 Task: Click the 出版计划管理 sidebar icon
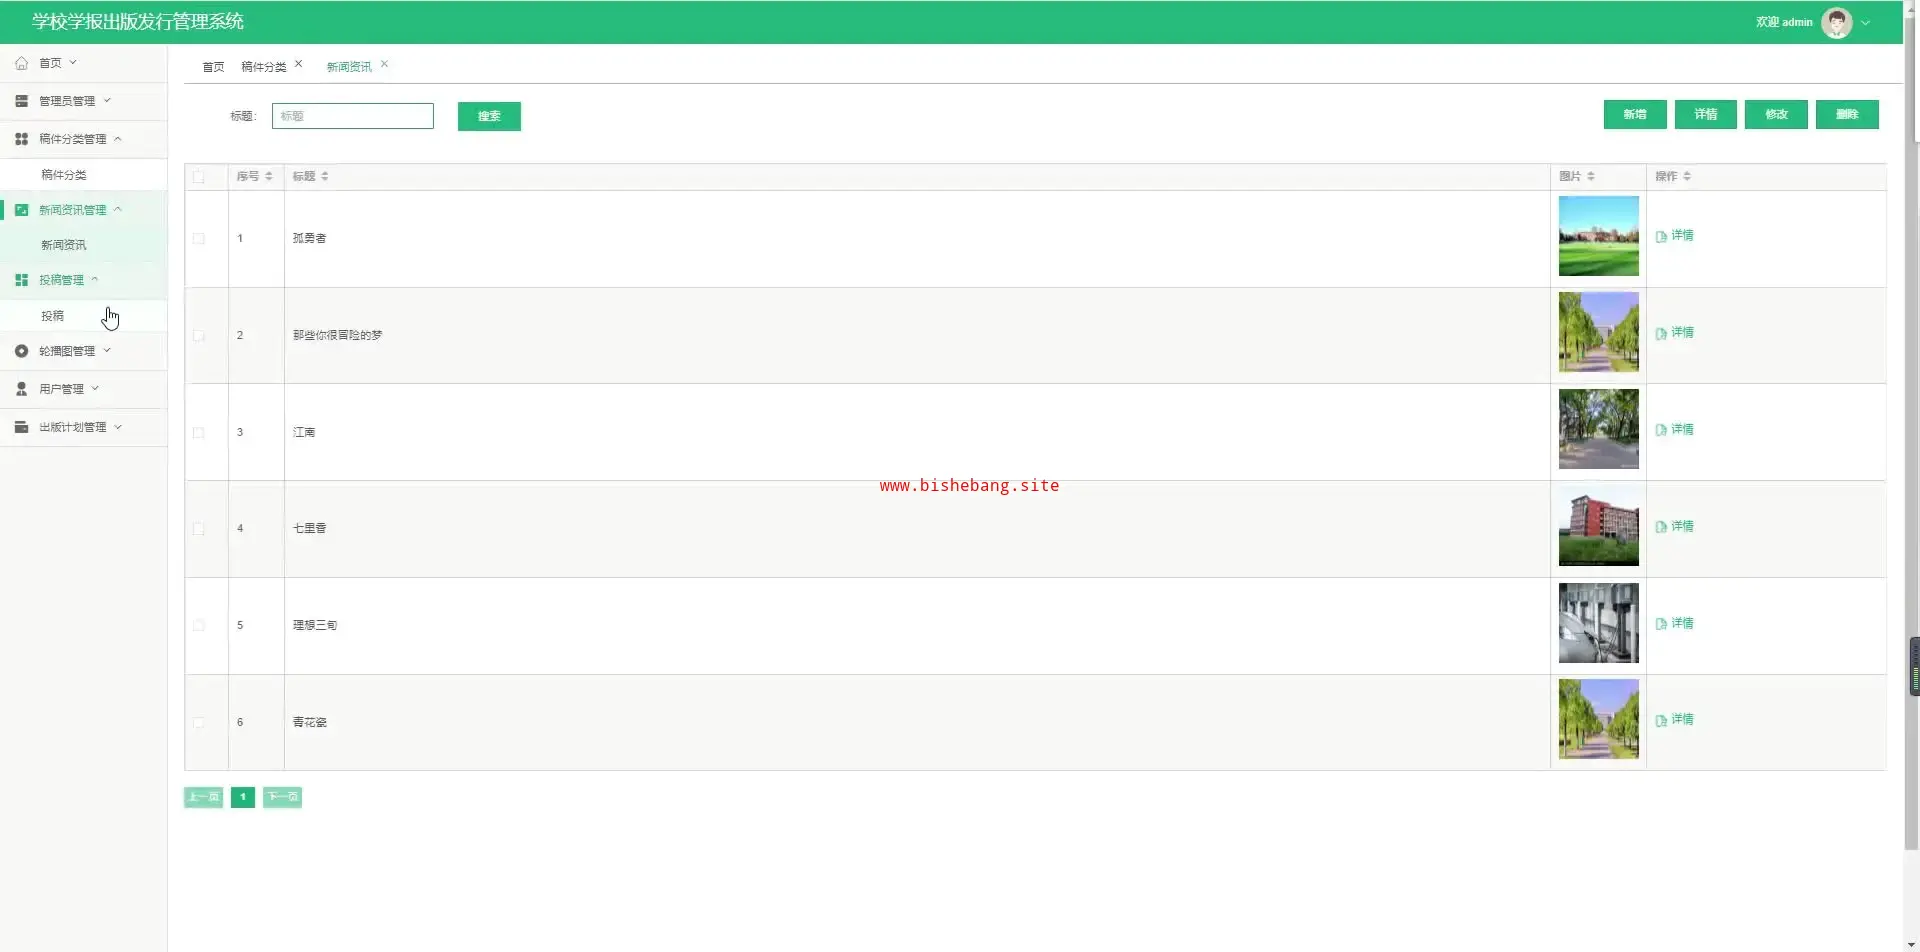tap(21, 427)
